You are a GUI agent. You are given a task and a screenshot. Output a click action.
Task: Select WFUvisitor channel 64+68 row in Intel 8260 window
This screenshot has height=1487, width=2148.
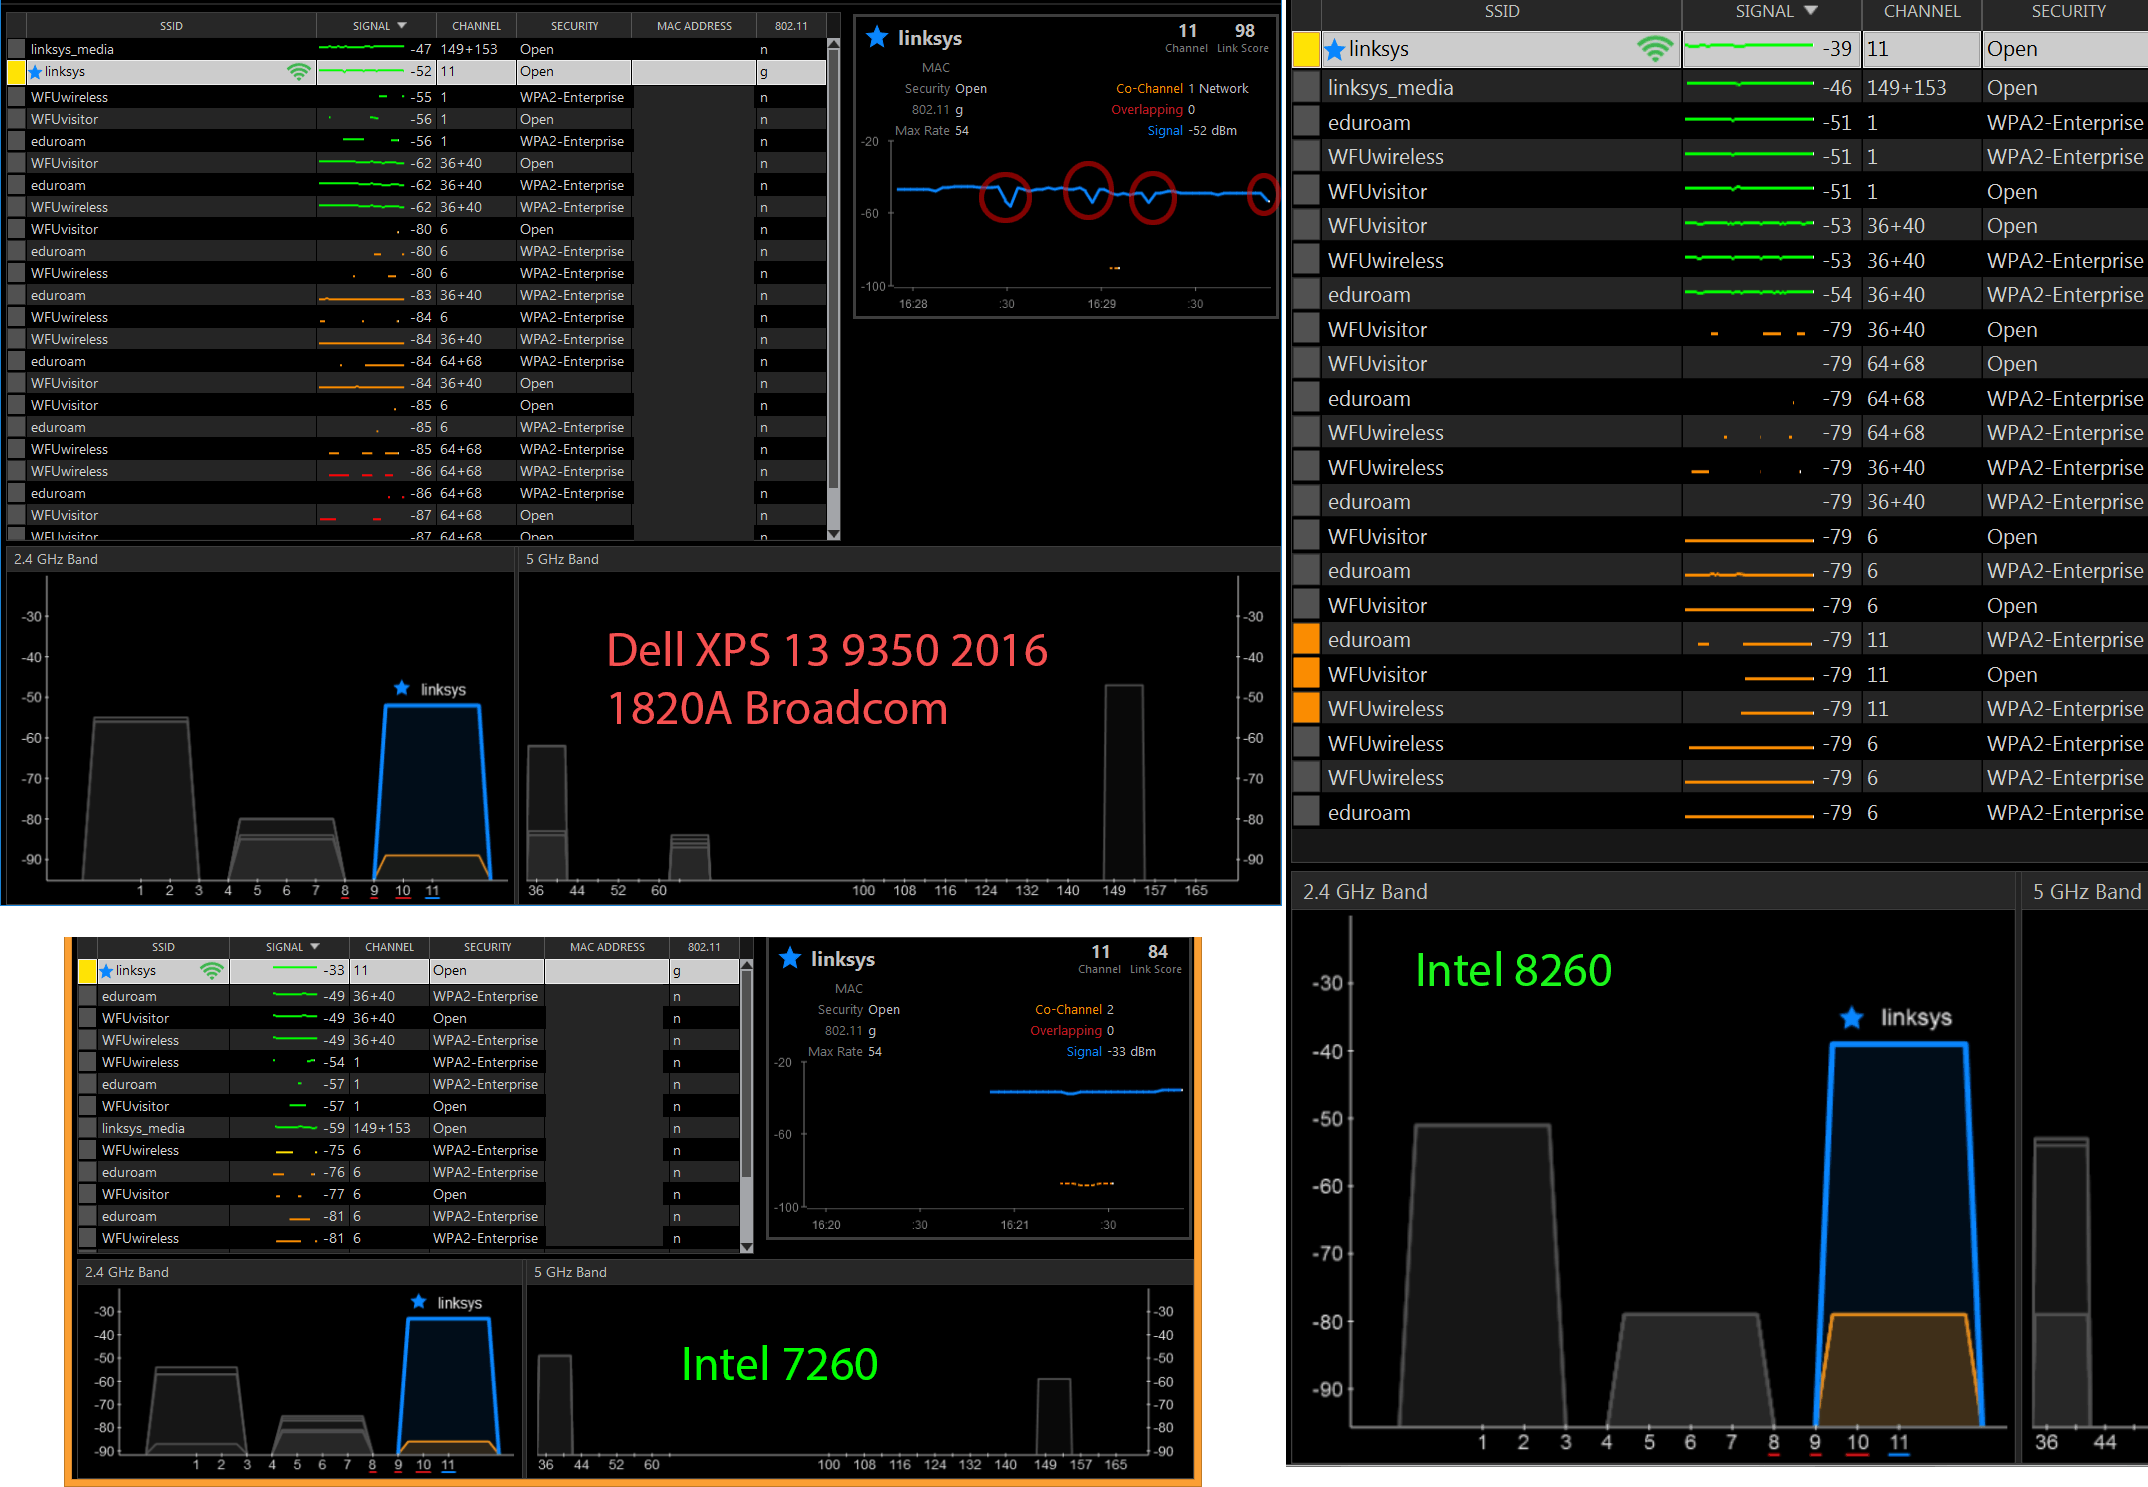[1720, 364]
